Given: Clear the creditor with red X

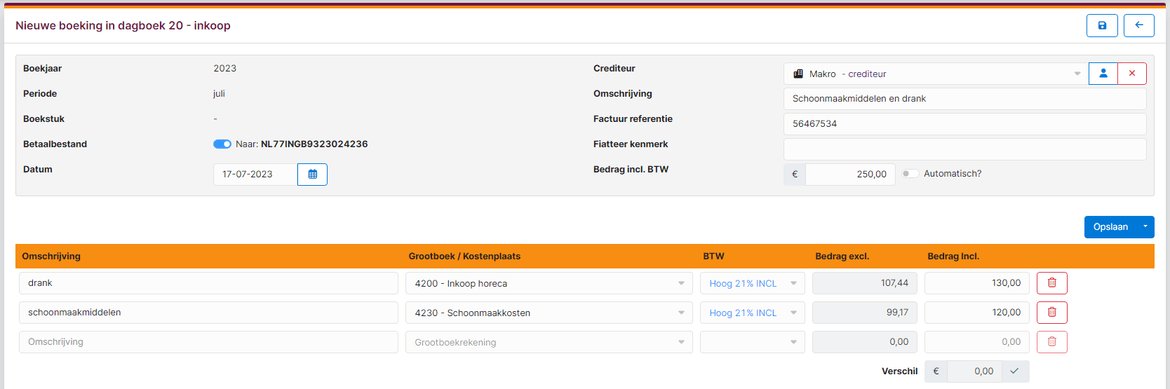Looking at the screenshot, I should (1132, 74).
